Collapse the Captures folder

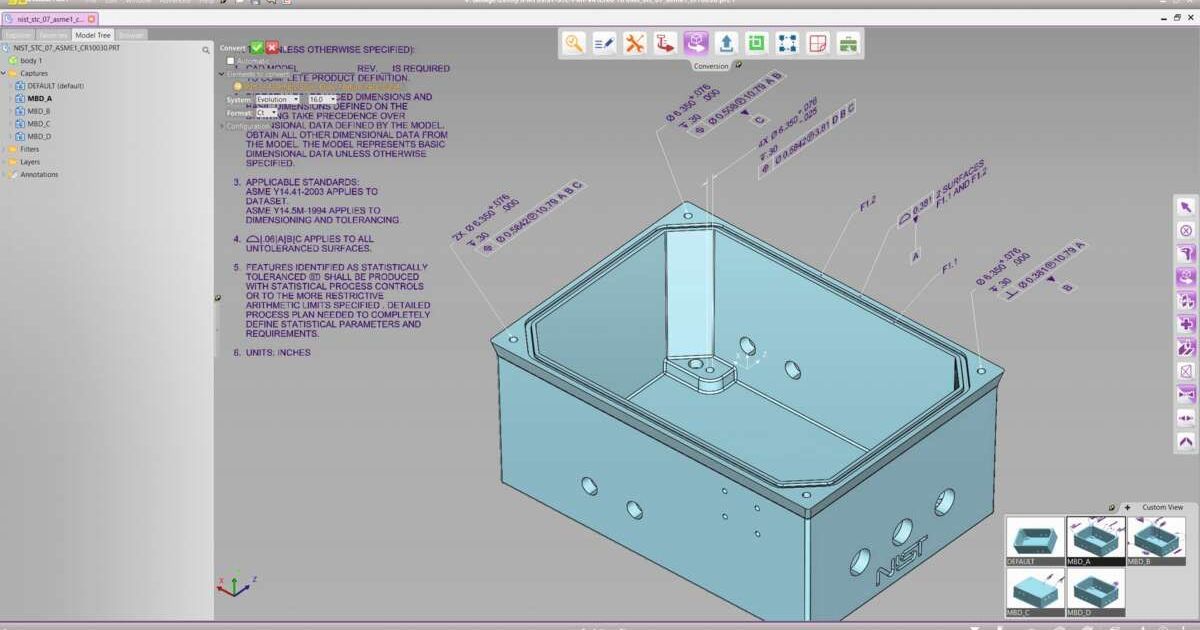coord(4,73)
